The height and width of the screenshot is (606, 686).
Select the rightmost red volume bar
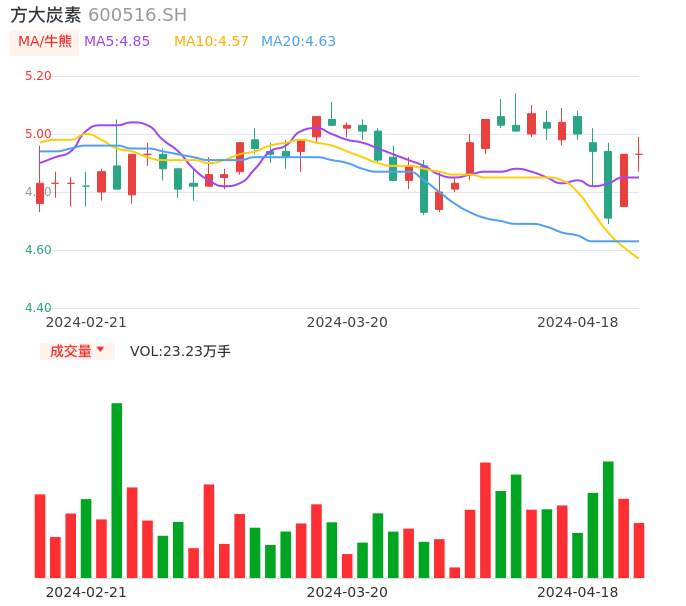pyautogui.click(x=639, y=550)
